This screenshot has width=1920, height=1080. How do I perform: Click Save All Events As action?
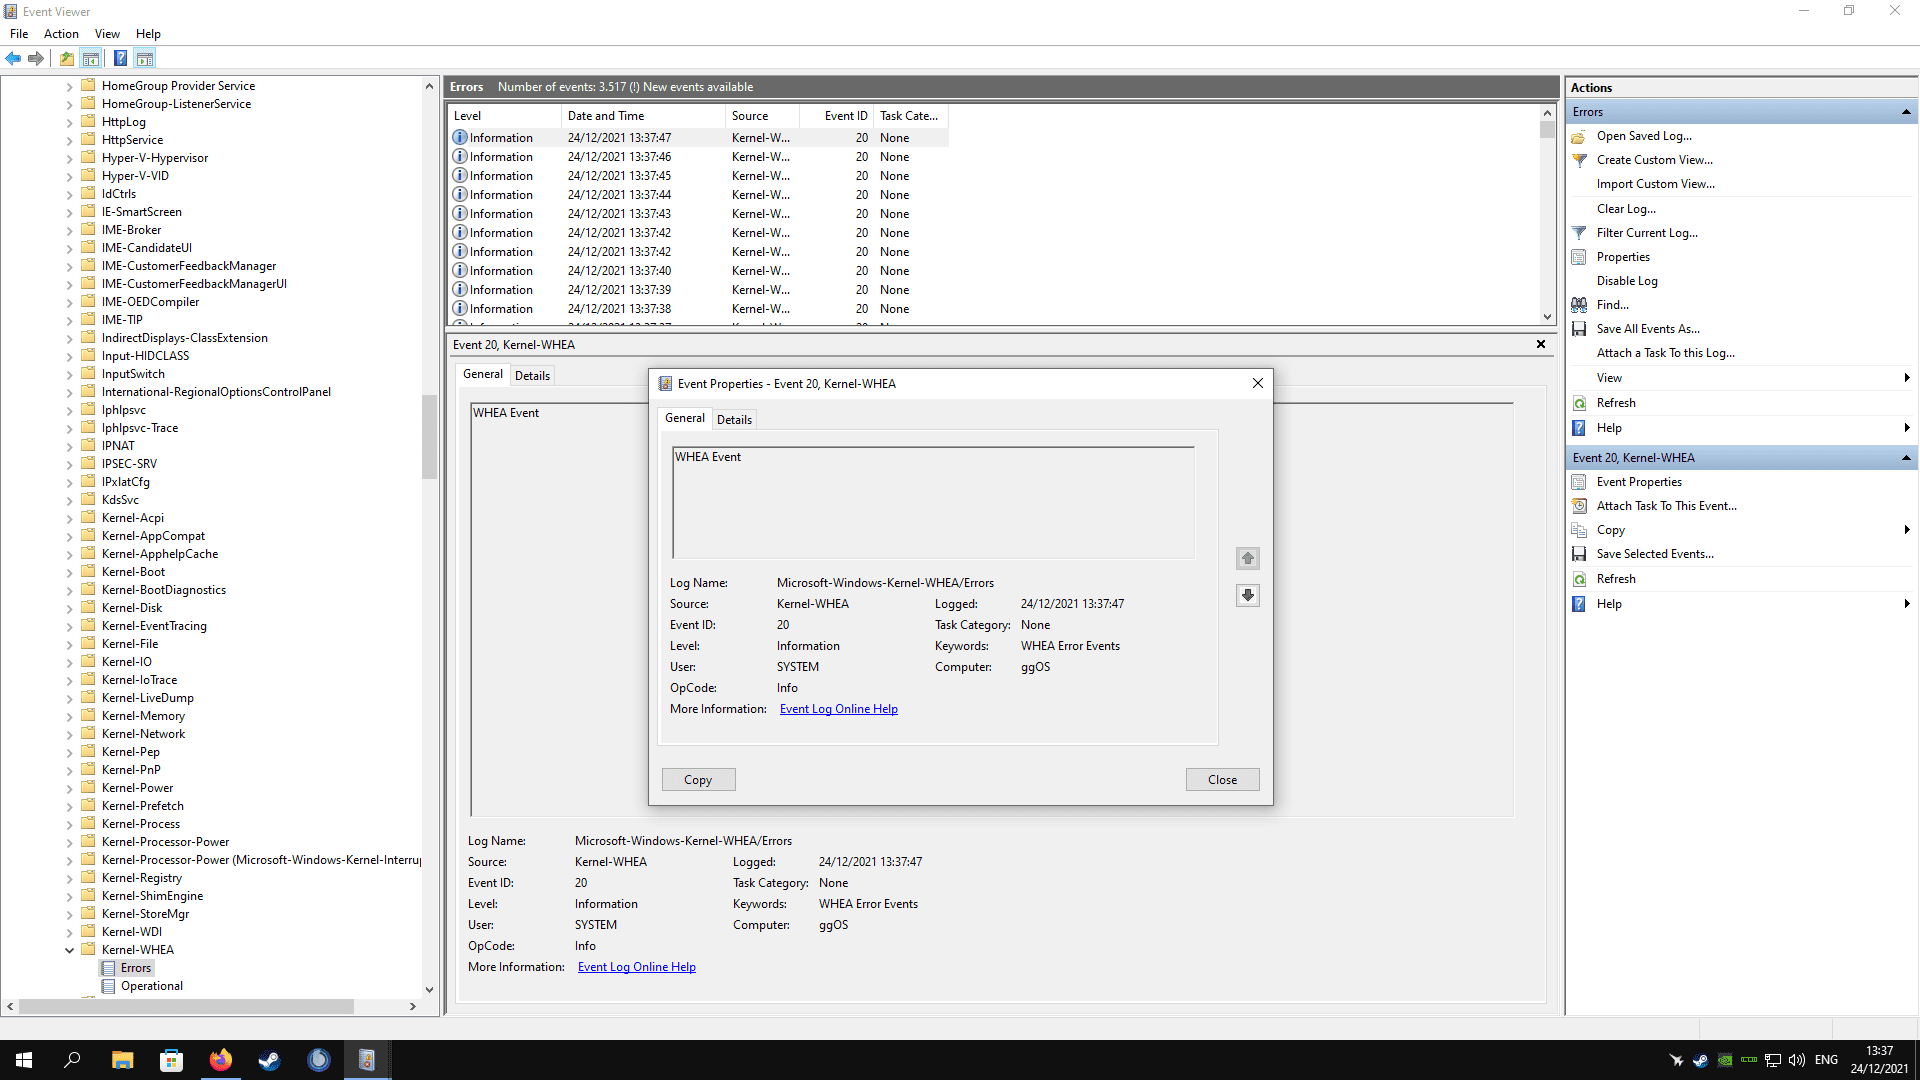click(1648, 329)
